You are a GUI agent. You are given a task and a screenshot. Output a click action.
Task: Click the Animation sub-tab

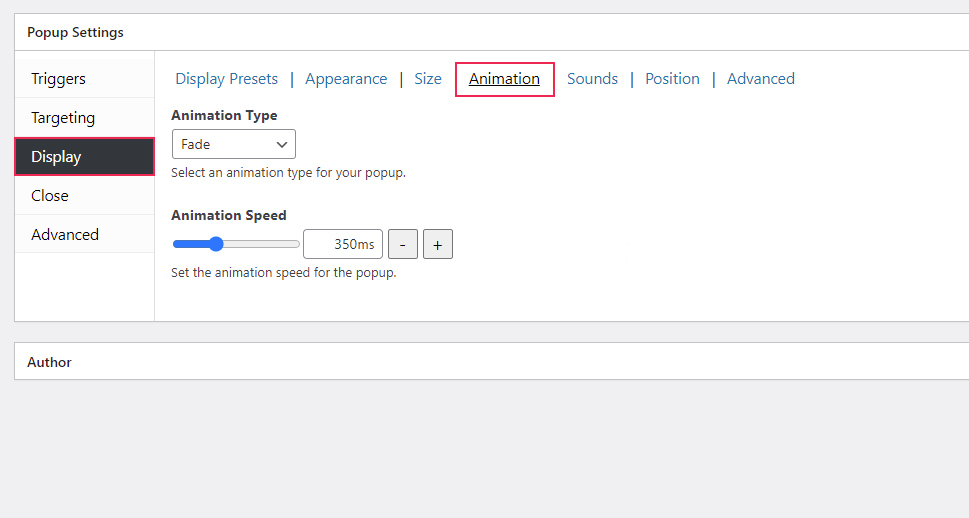click(504, 79)
